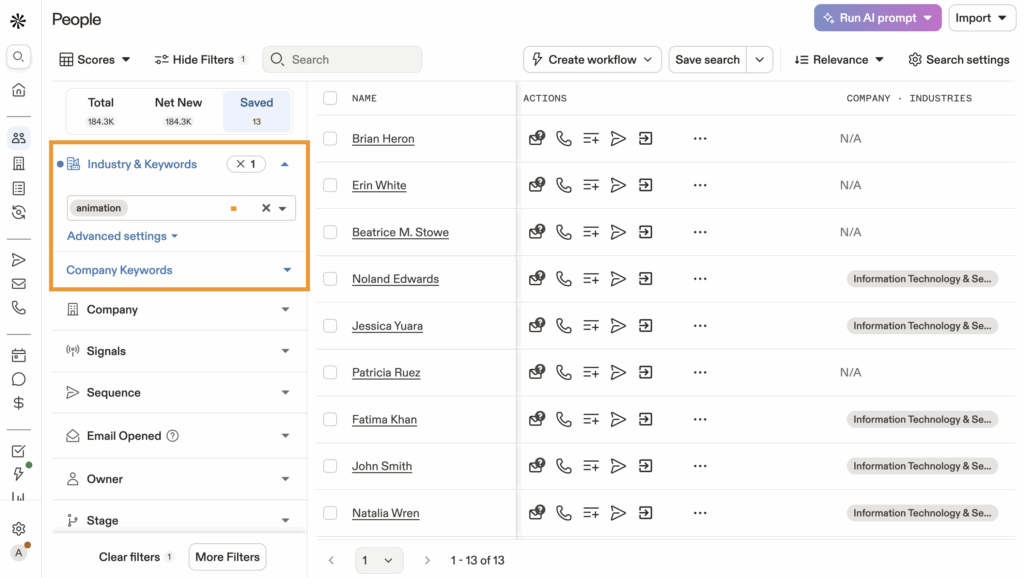Viewport: 1024px width, 578px height.
Task: Switch to the Total tab
Action: [x=101, y=110]
